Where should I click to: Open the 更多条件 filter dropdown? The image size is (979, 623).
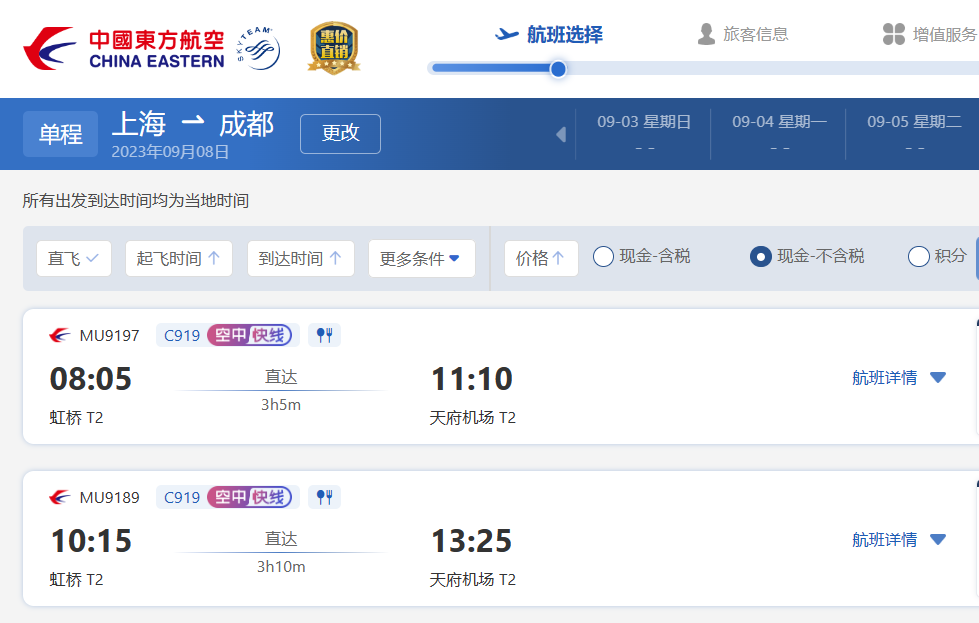tap(421, 258)
